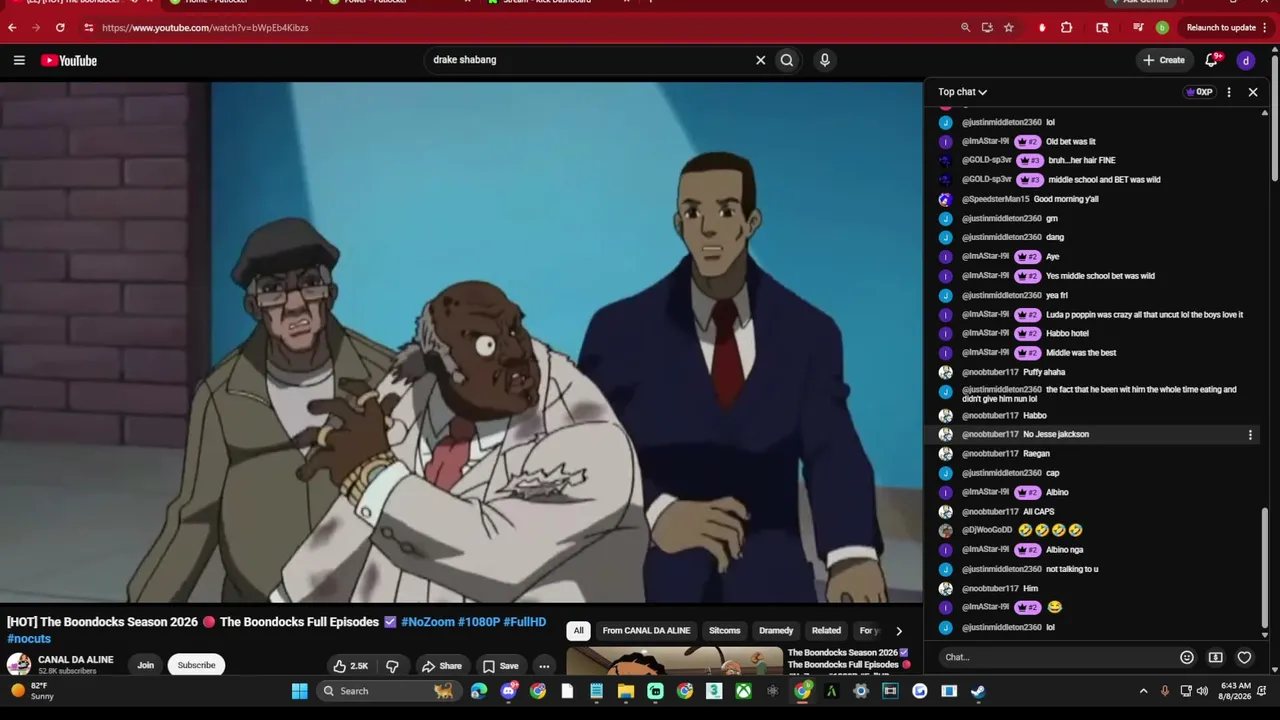The width and height of the screenshot is (1280, 720).
Task: Click the #NoZoom hashtag link
Action: 428,622
